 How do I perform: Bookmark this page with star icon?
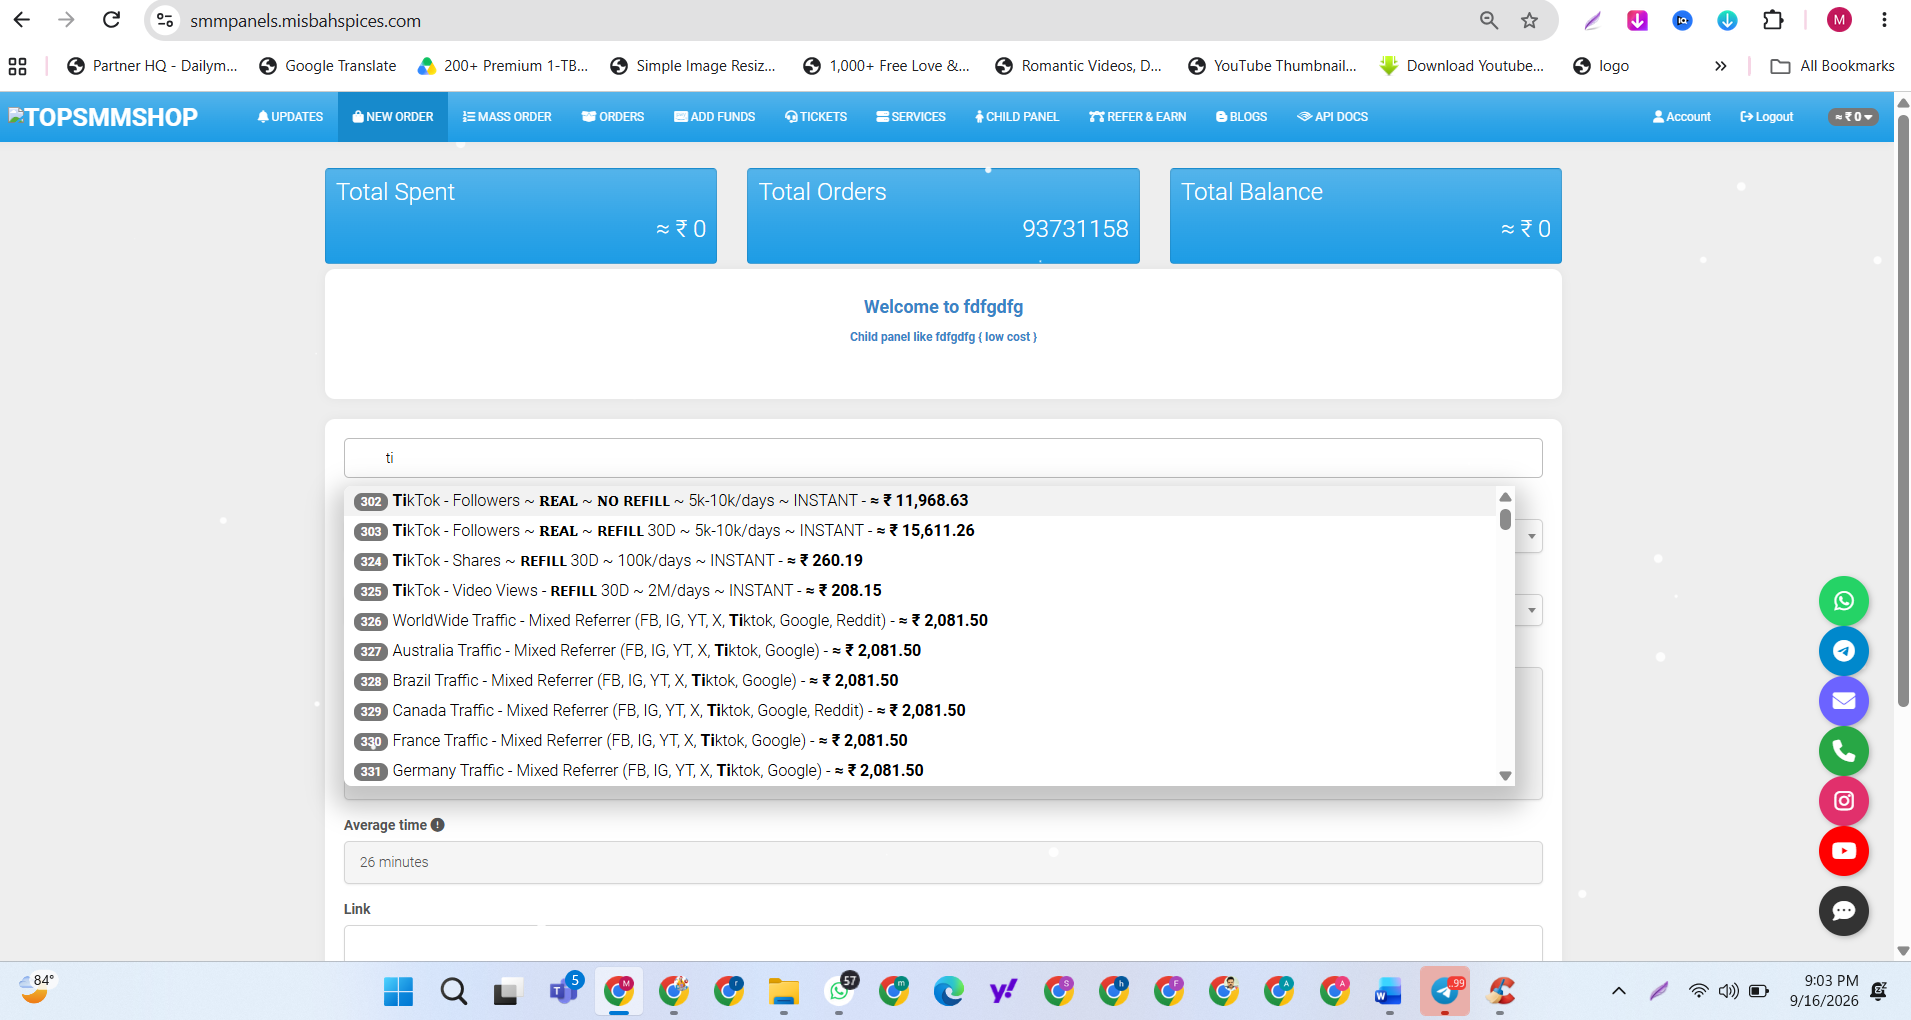click(x=1529, y=20)
